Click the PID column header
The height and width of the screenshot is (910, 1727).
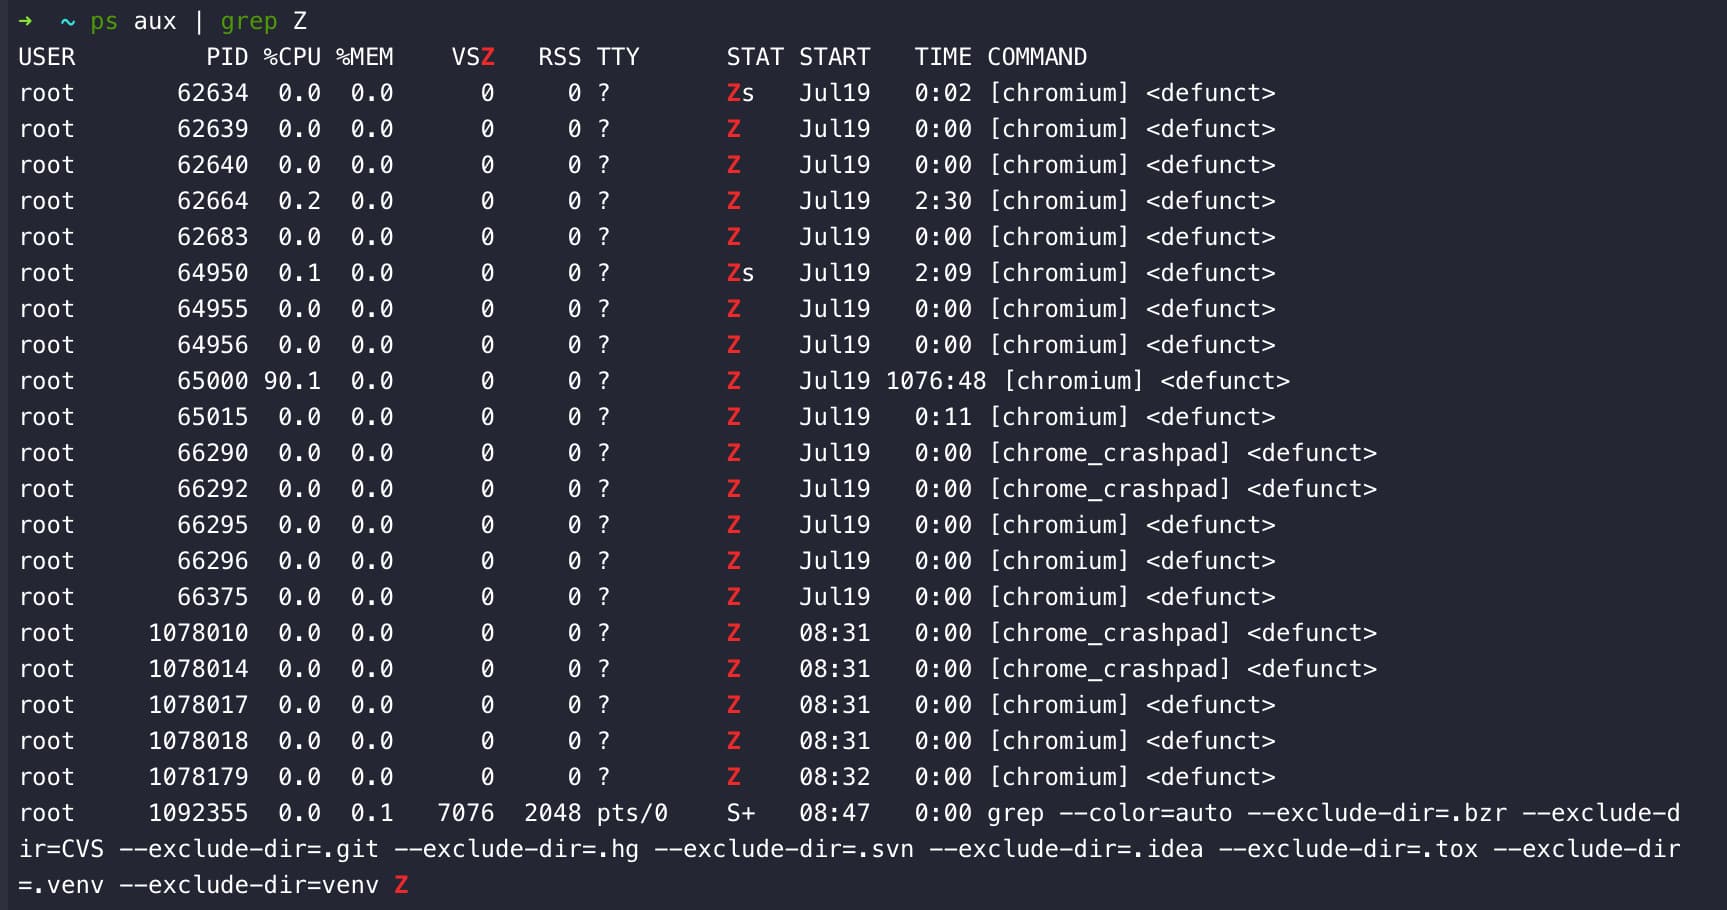point(227,57)
